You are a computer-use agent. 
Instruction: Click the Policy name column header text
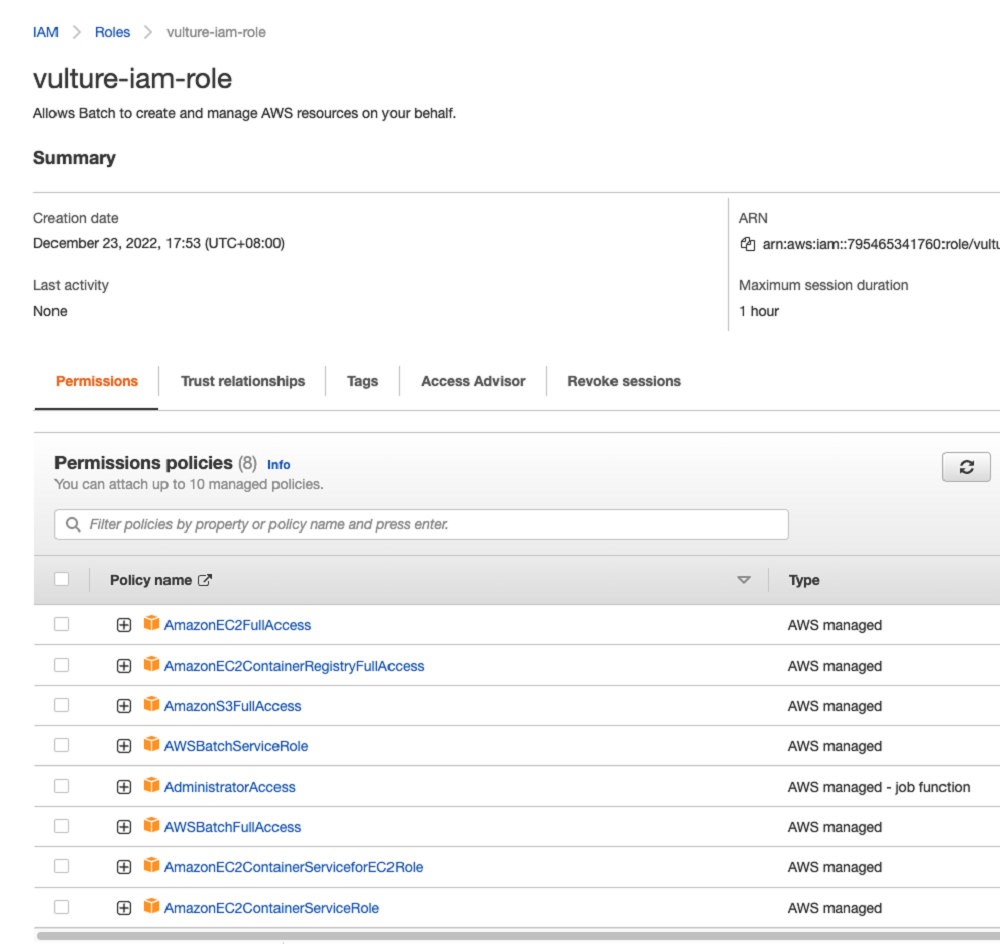pyautogui.click(x=151, y=580)
